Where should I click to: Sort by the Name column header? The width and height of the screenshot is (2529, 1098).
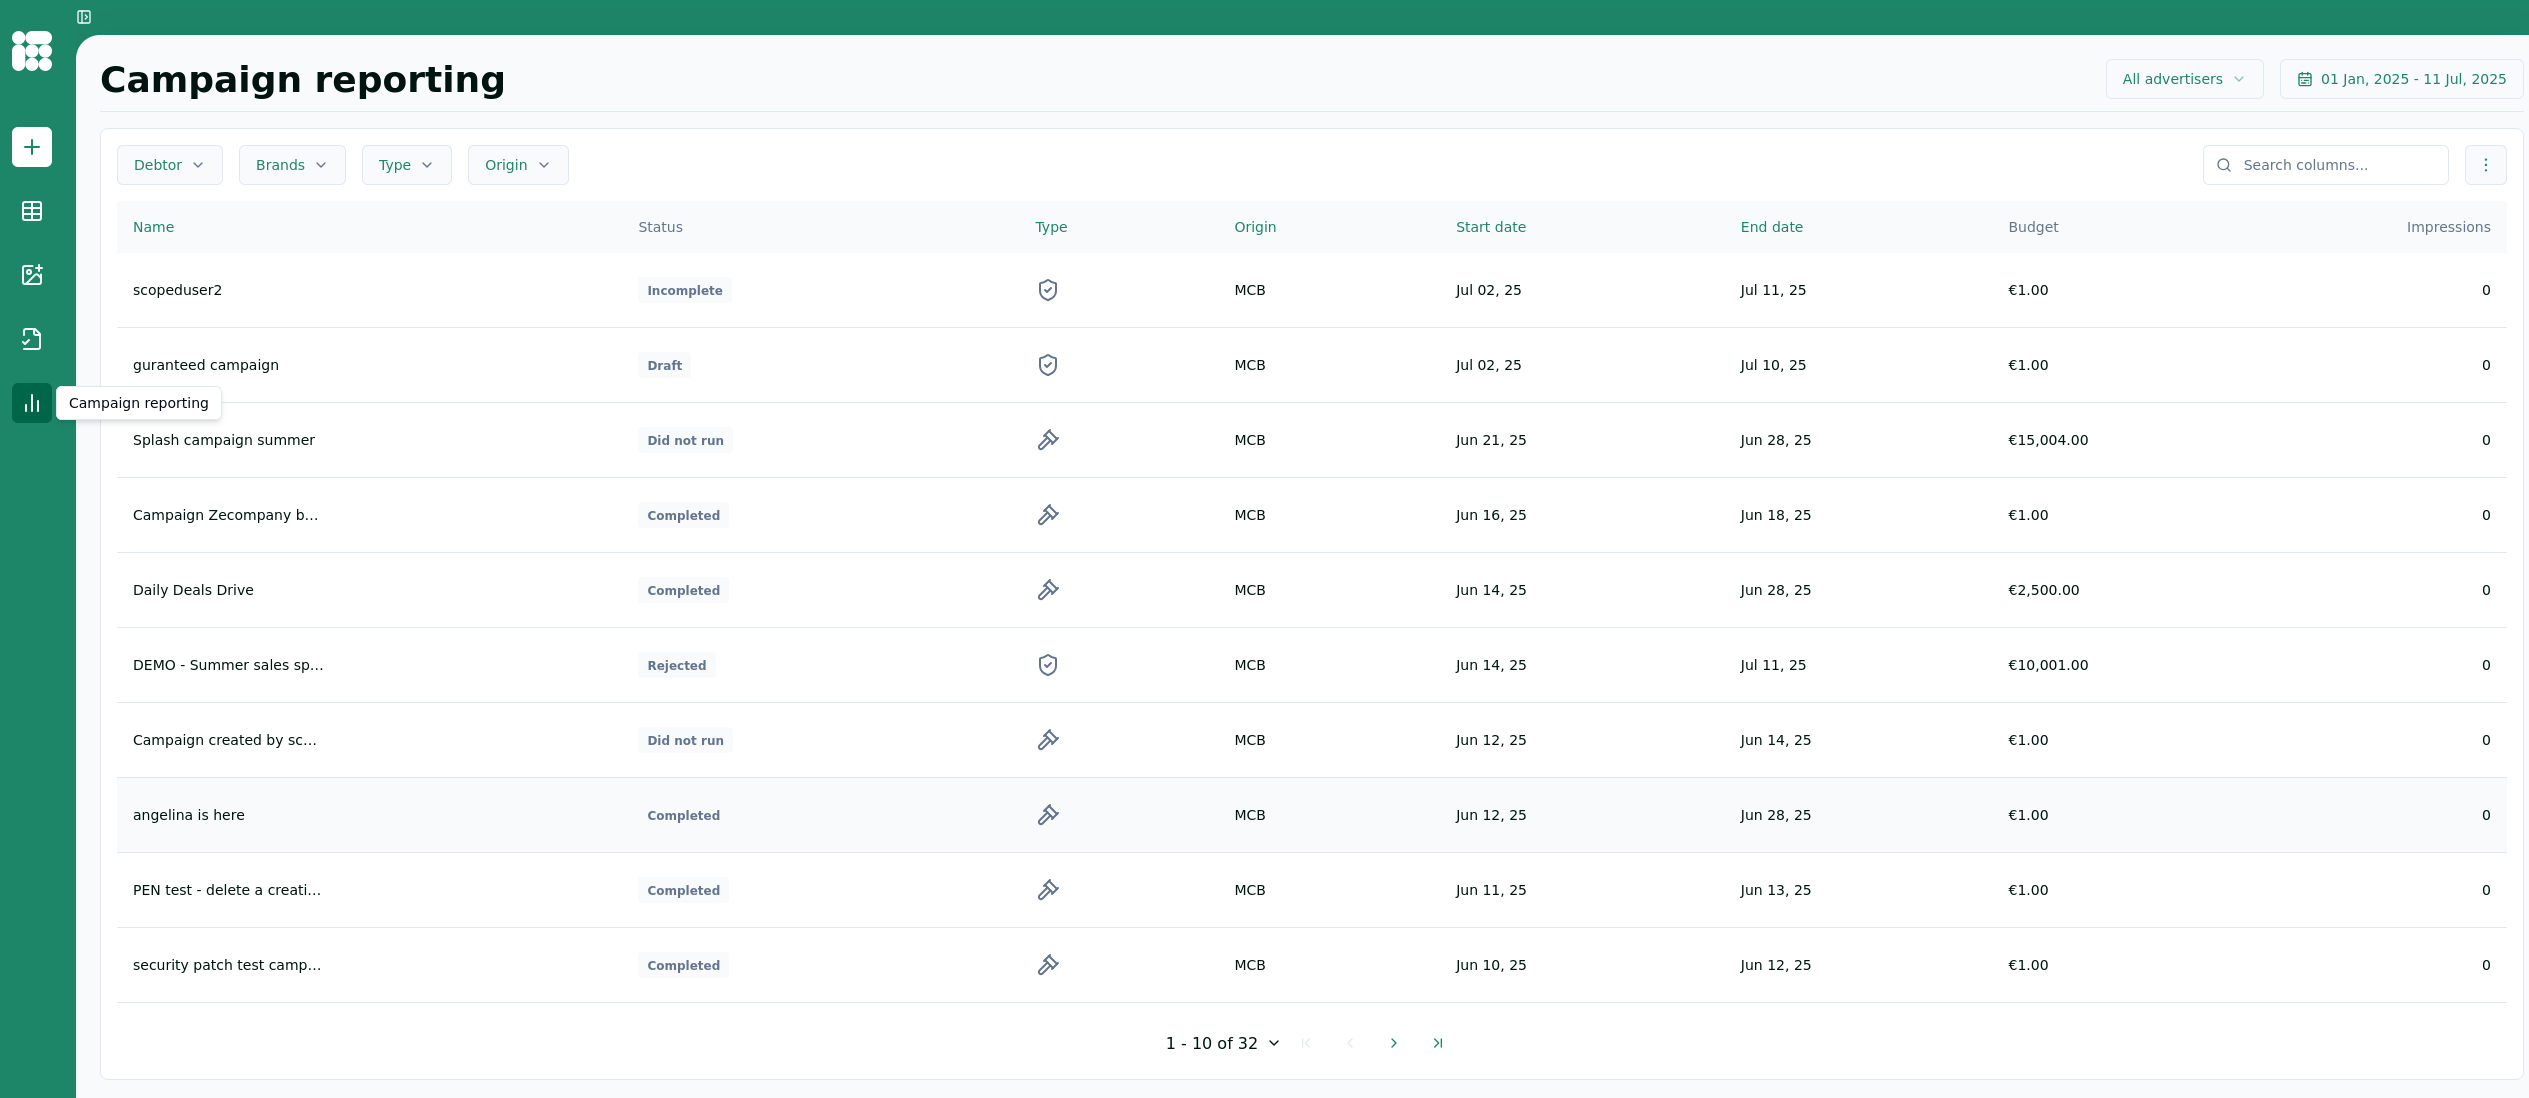pos(153,227)
